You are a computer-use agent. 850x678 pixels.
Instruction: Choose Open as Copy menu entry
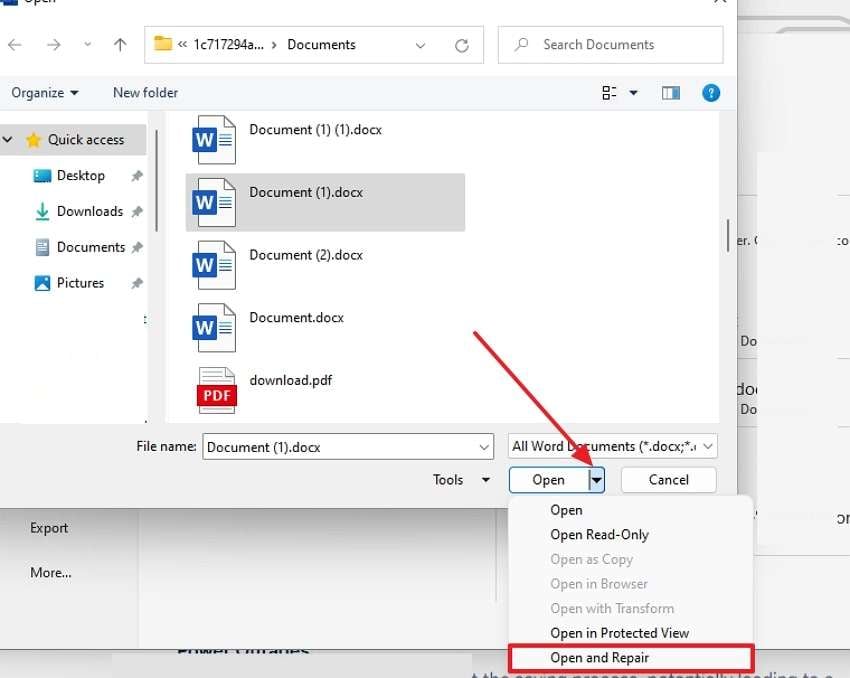coord(591,559)
